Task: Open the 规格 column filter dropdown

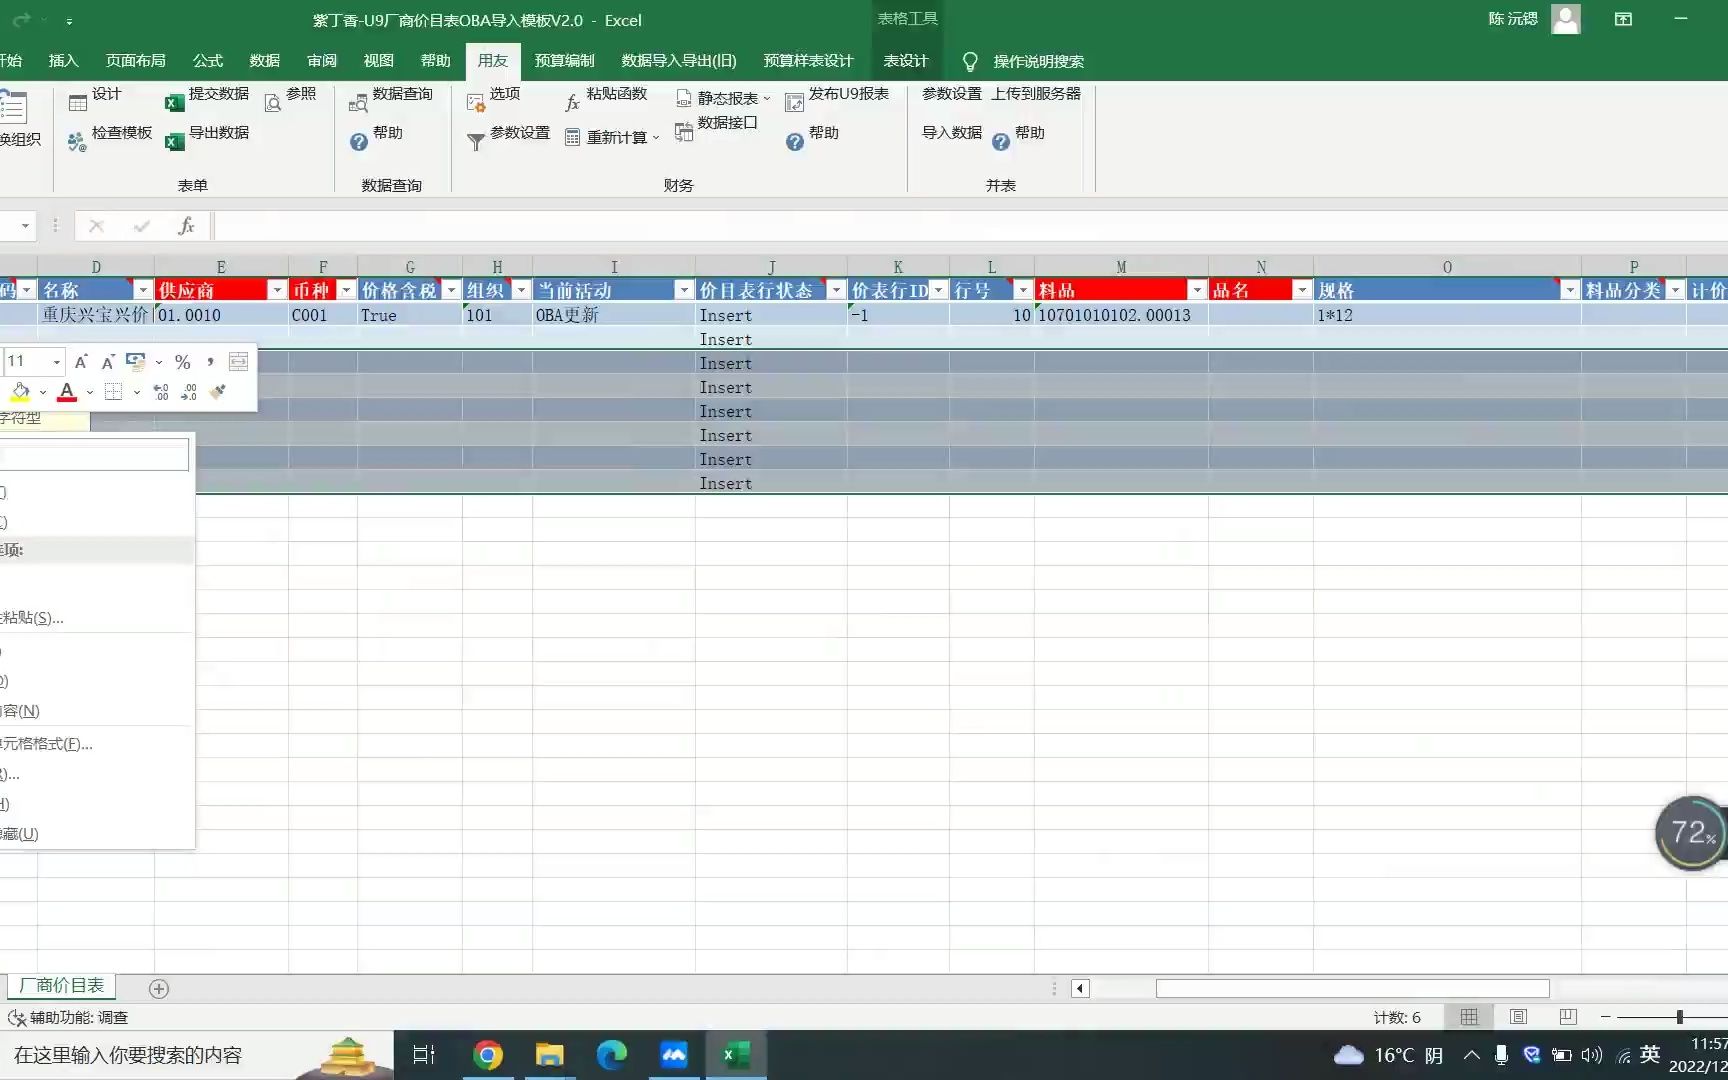Action: [1570, 290]
